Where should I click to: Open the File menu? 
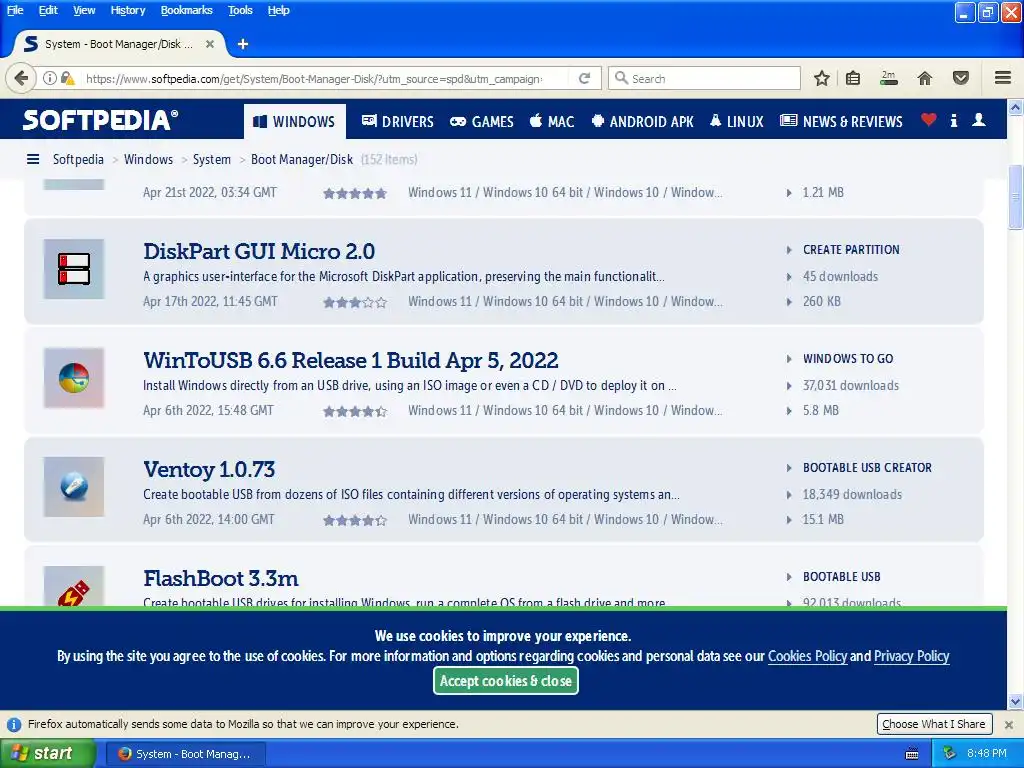pos(15,10)
